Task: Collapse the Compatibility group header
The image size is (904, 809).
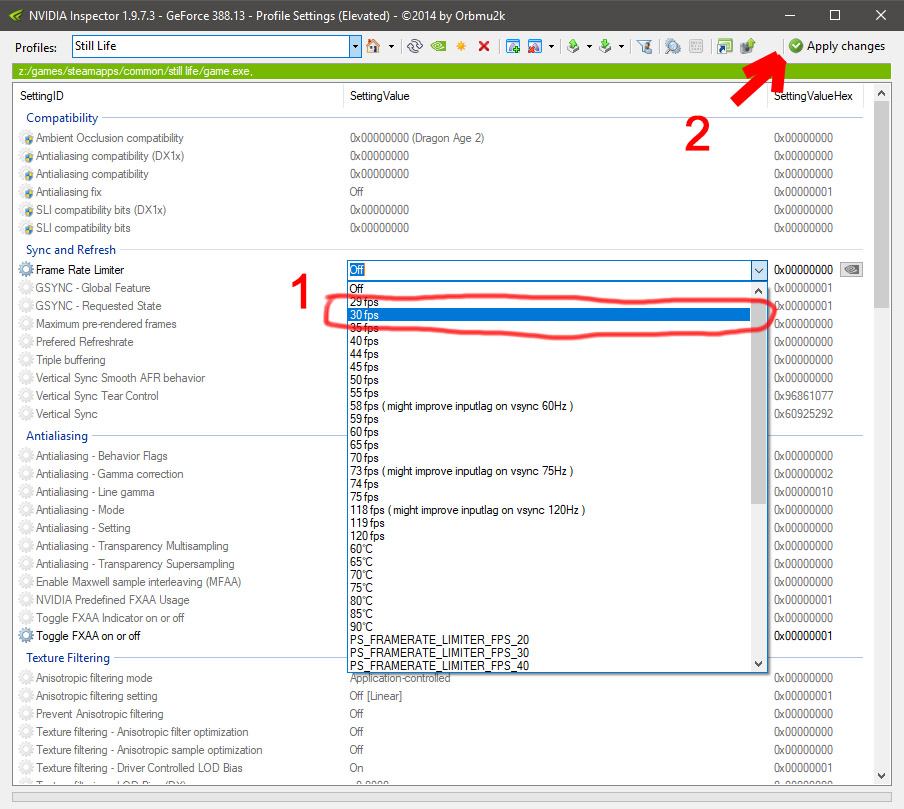Action: click(x=62, y=118)
